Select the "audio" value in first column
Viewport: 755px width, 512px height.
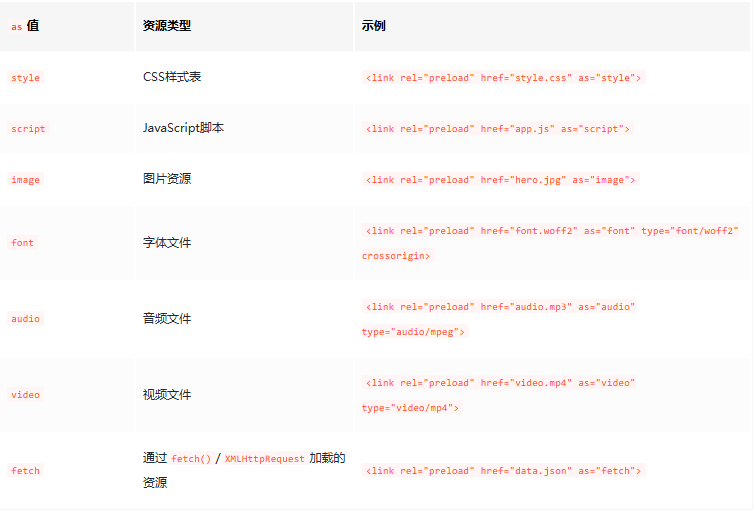(26, 319)
